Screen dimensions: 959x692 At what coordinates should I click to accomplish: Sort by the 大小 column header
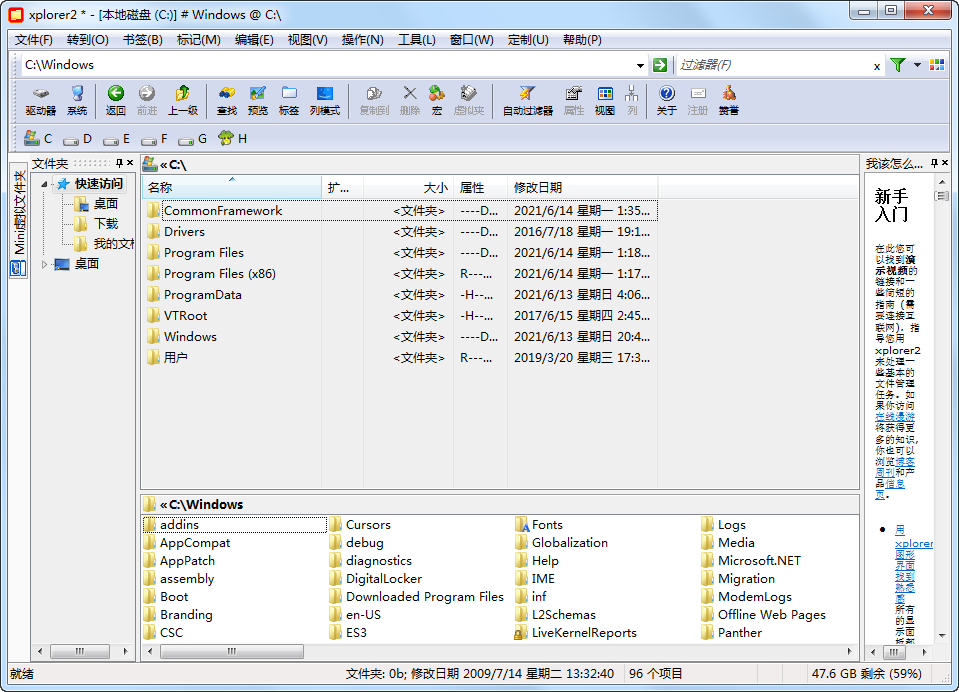(409, 188)
